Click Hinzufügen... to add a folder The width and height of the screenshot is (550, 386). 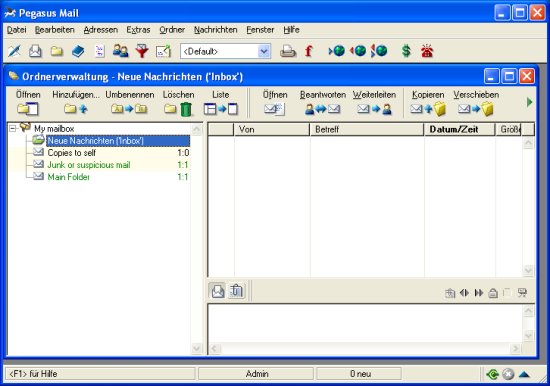pos(76,102)
